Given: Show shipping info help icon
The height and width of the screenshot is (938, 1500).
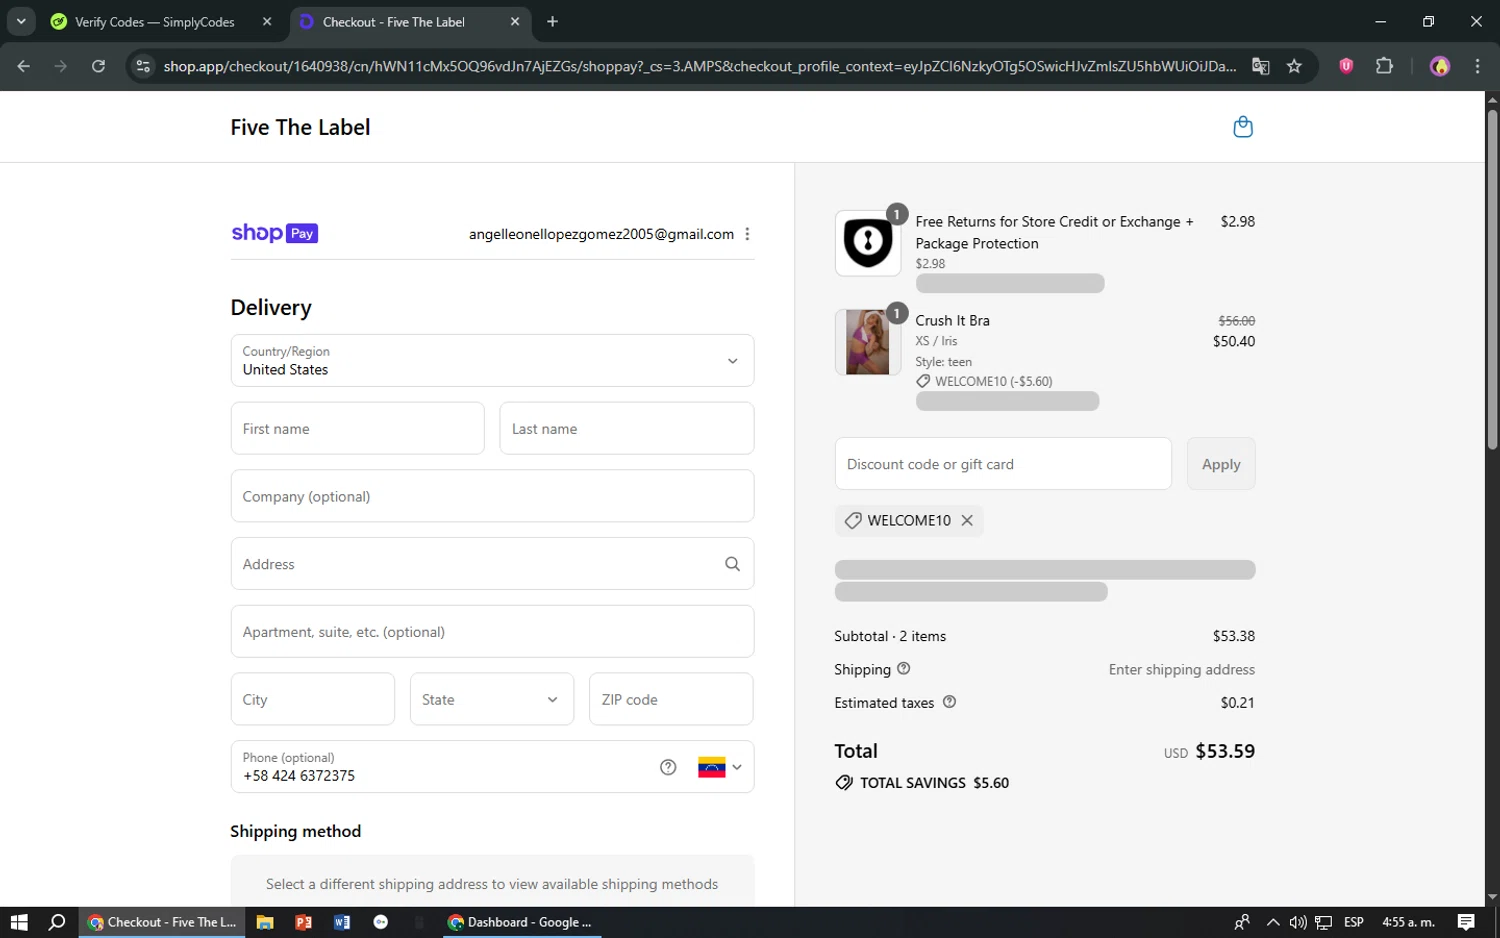Looking at the screenshot, I should pyautogui.click(x=904, y=669).
